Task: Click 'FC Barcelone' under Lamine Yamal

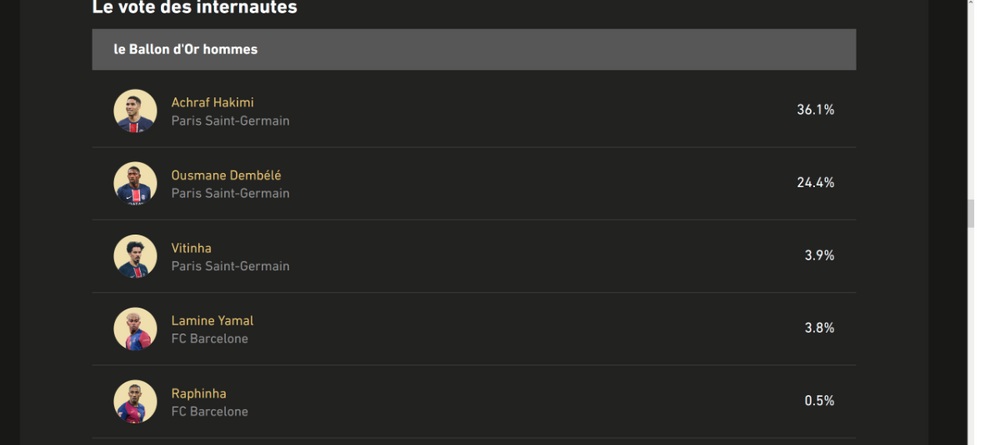Action: (209, 339)
